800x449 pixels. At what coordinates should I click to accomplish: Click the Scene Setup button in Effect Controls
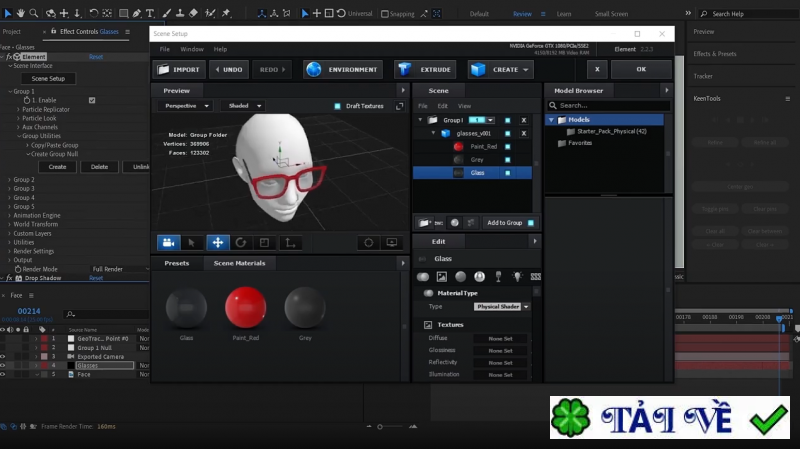click(x=48, y=78)
